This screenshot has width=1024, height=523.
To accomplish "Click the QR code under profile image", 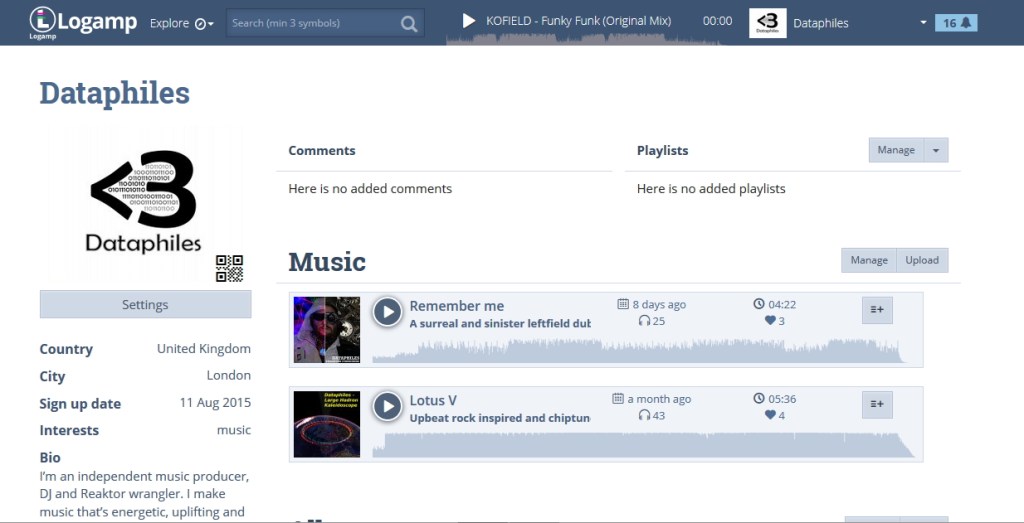I will [229, 268].
